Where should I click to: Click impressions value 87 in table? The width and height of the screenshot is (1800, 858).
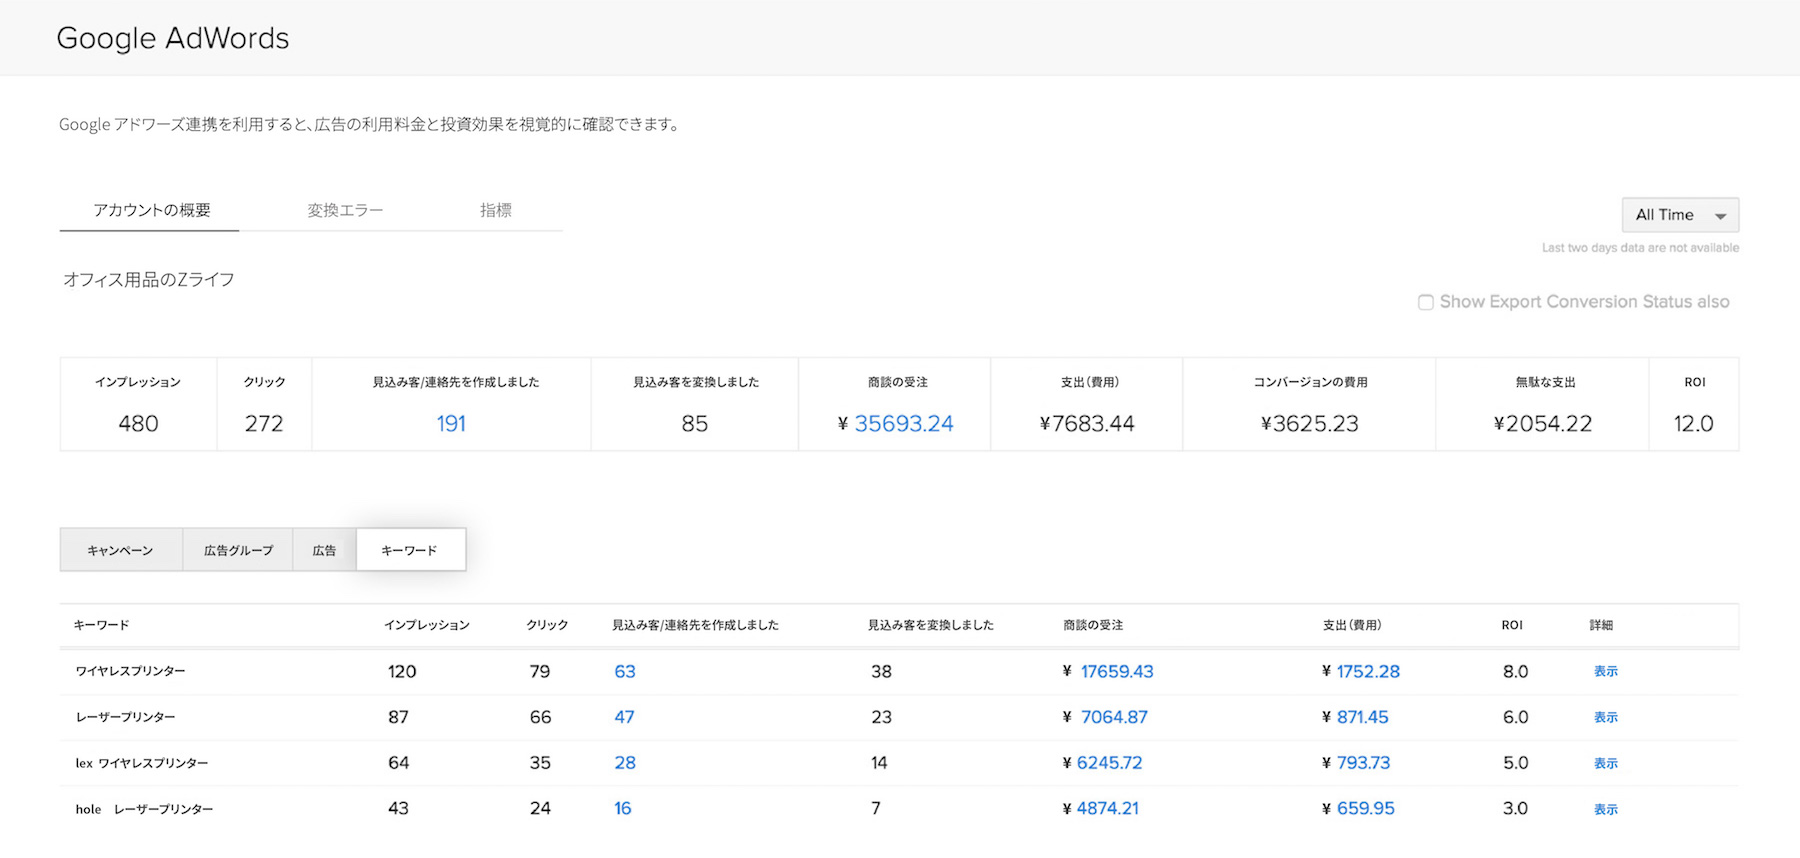pyautogui.click(x=398, y=717)
